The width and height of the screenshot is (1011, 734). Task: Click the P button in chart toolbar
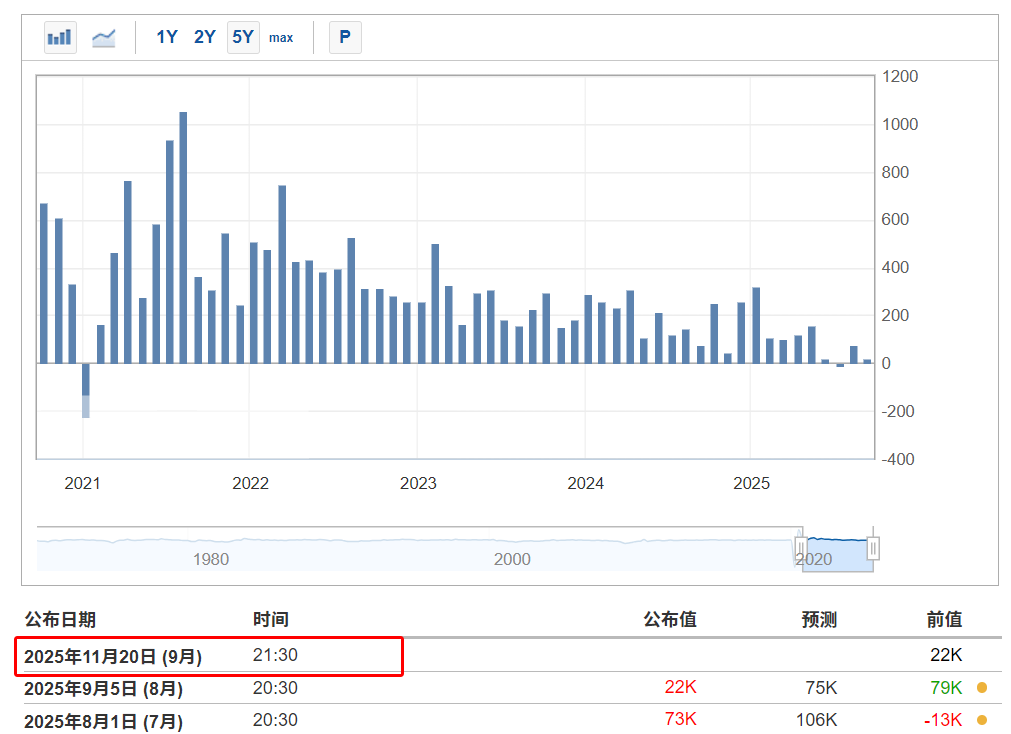[345, 38]
